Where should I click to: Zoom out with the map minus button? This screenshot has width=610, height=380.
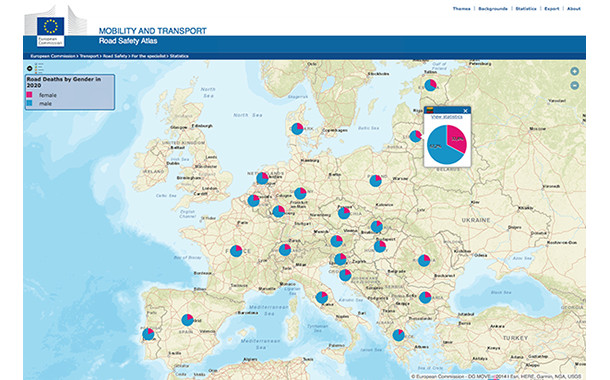(574, 85)
